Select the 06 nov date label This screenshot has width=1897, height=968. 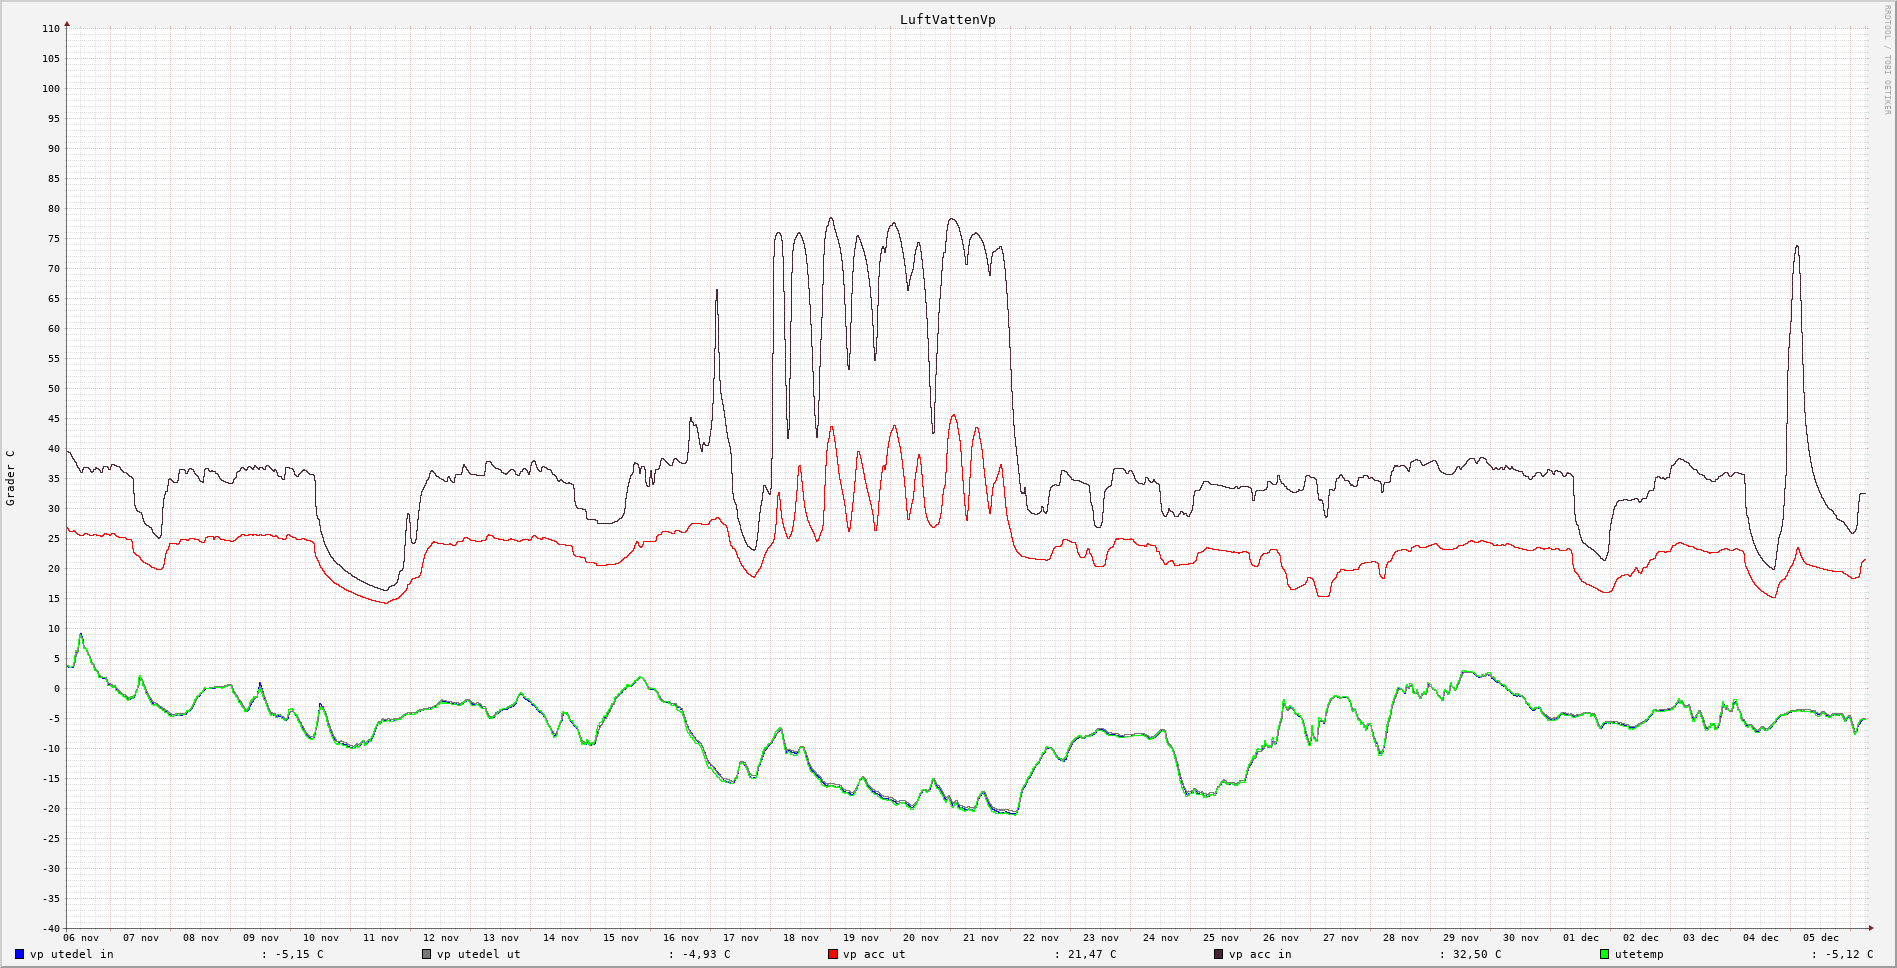click(x=81, y=938)
